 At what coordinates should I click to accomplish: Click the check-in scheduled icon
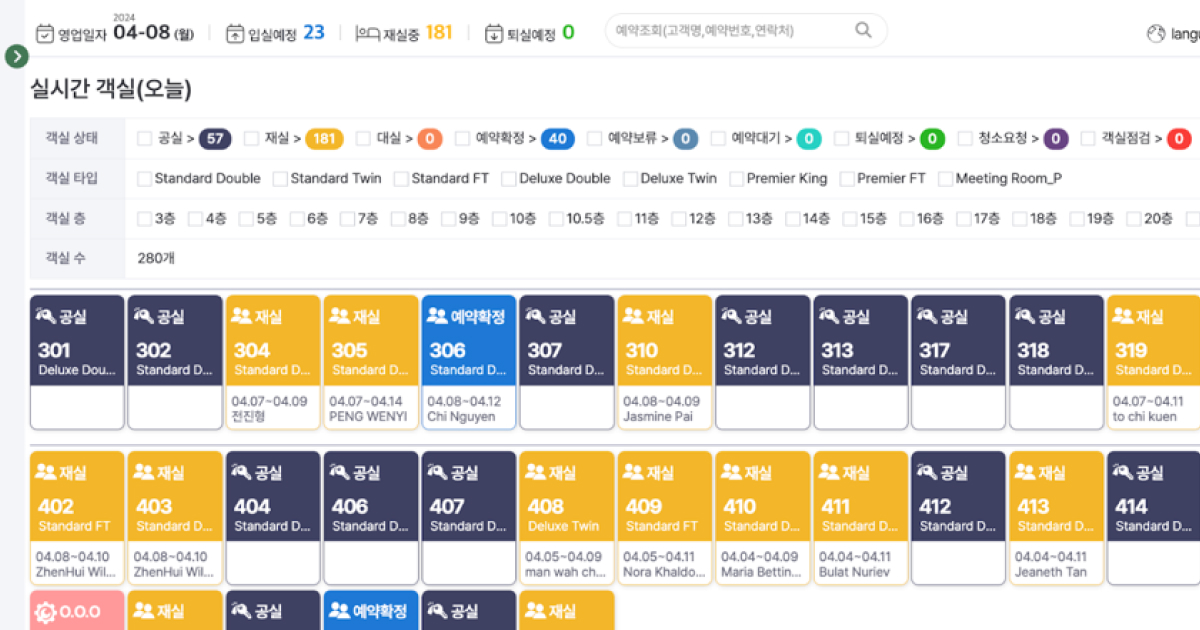[235, 33]
